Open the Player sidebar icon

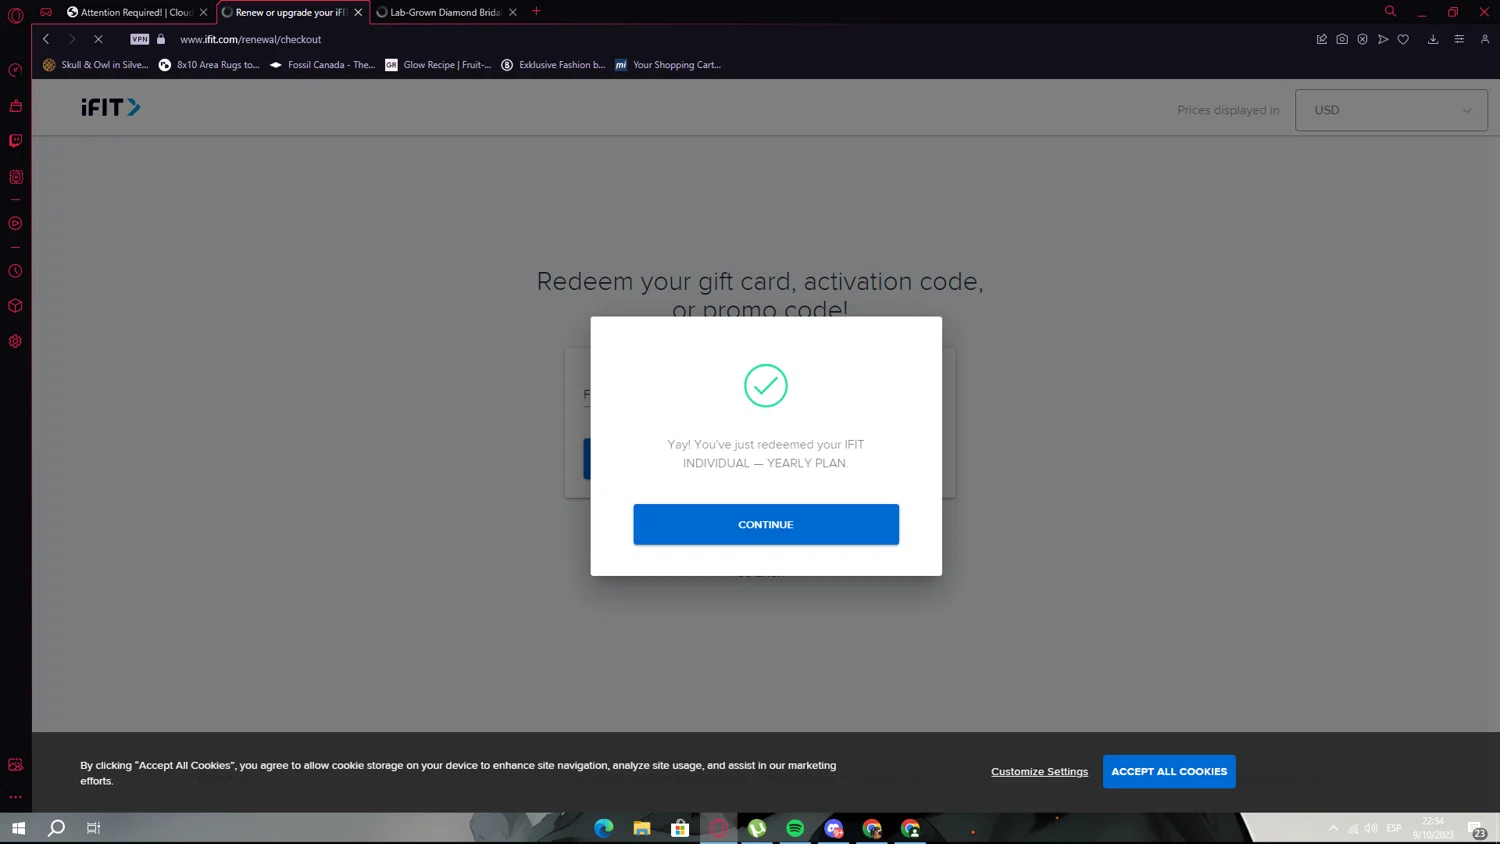coord(15,224)
